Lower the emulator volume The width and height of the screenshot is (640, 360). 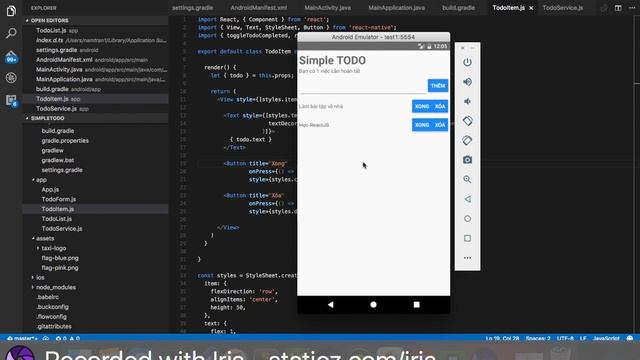click(467, 101)
